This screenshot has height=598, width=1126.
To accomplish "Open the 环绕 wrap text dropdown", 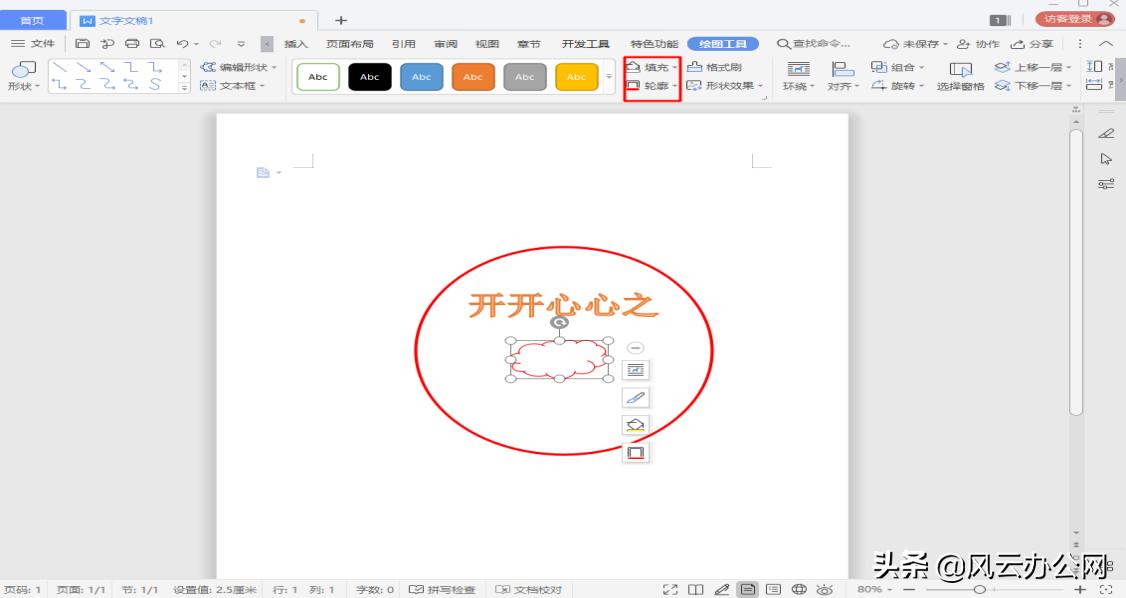I will coord(799,76).
